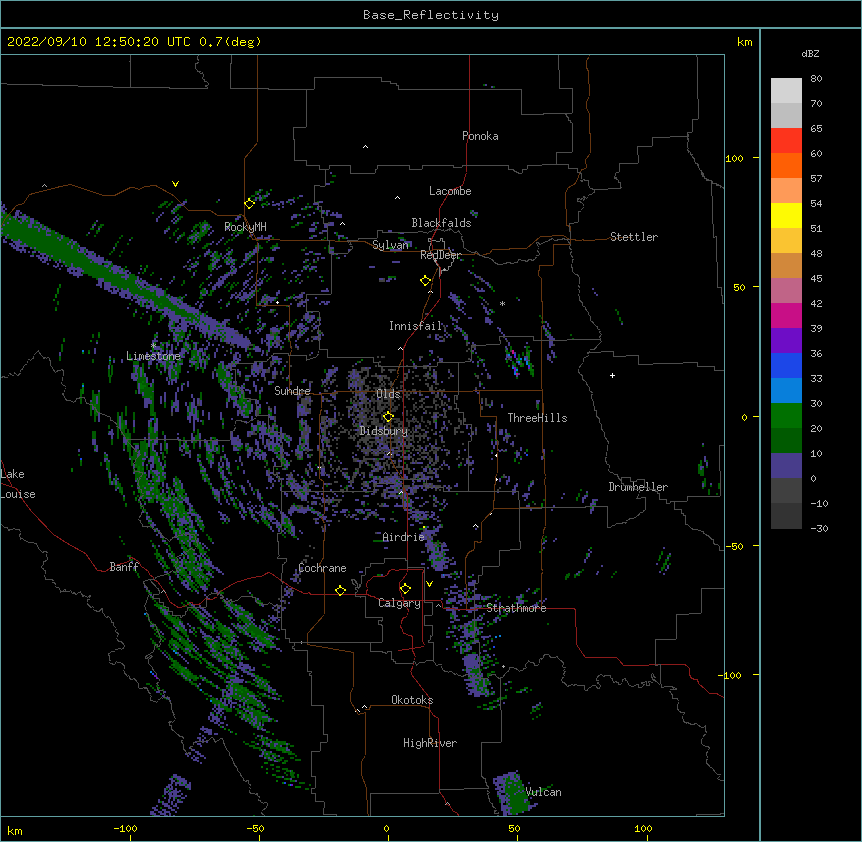Click the -100 tick on the bottom axis

click(x=125, y=828)
